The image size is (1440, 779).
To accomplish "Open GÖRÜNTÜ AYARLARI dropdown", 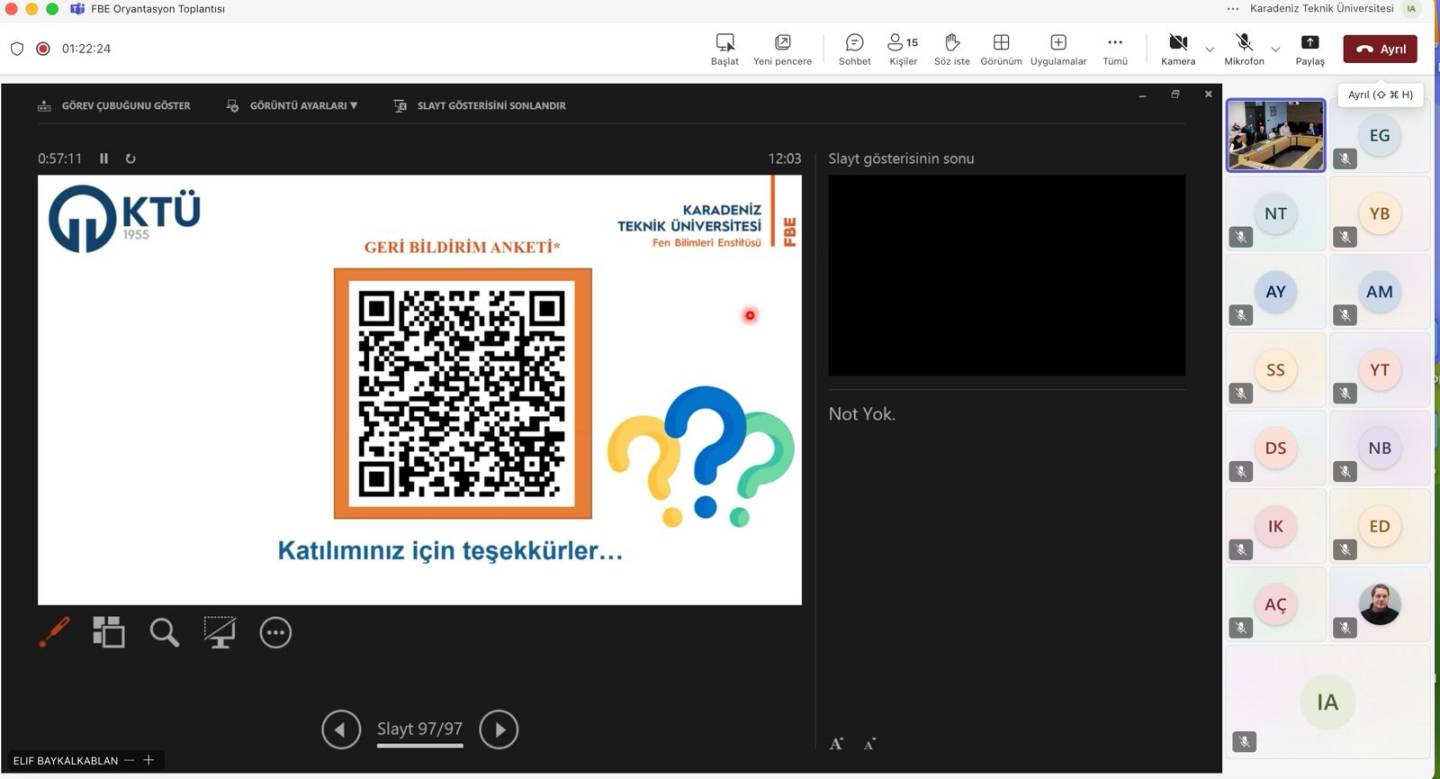I will pos(292,105).
